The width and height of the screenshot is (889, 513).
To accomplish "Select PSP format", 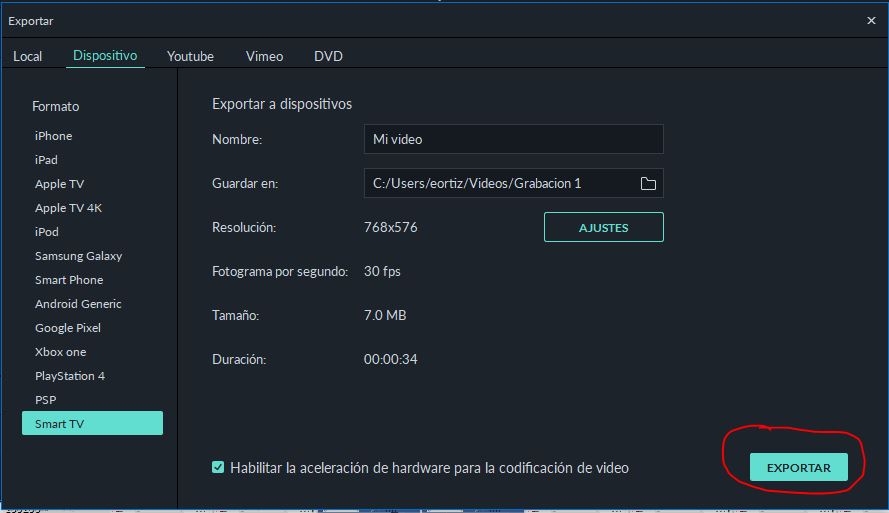I will 45,400.
